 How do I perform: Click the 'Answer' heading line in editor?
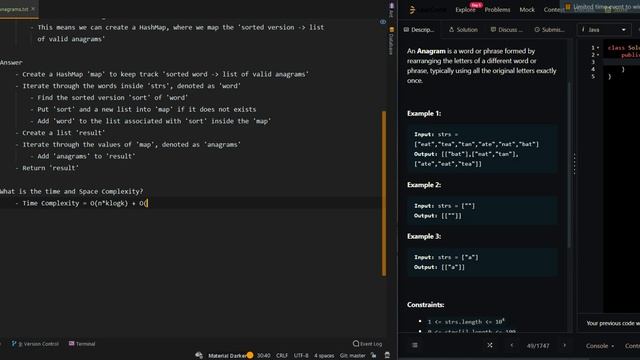(11, 62)
